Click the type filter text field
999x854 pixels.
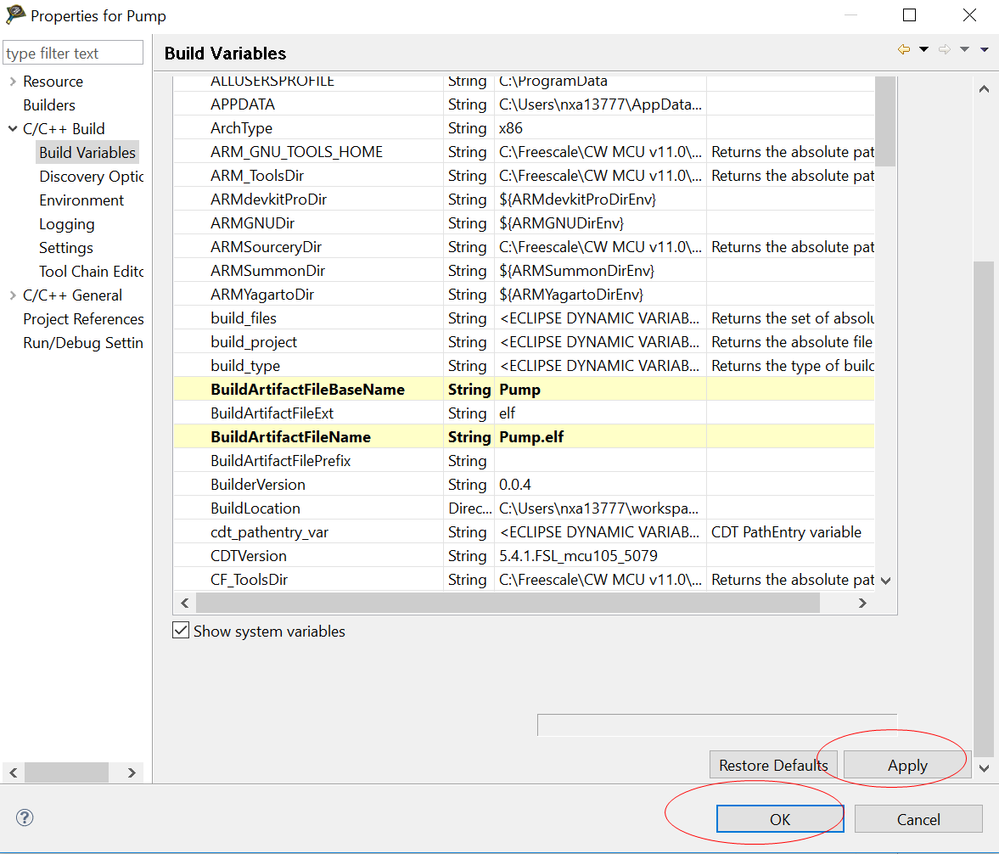tap(73, 53)
